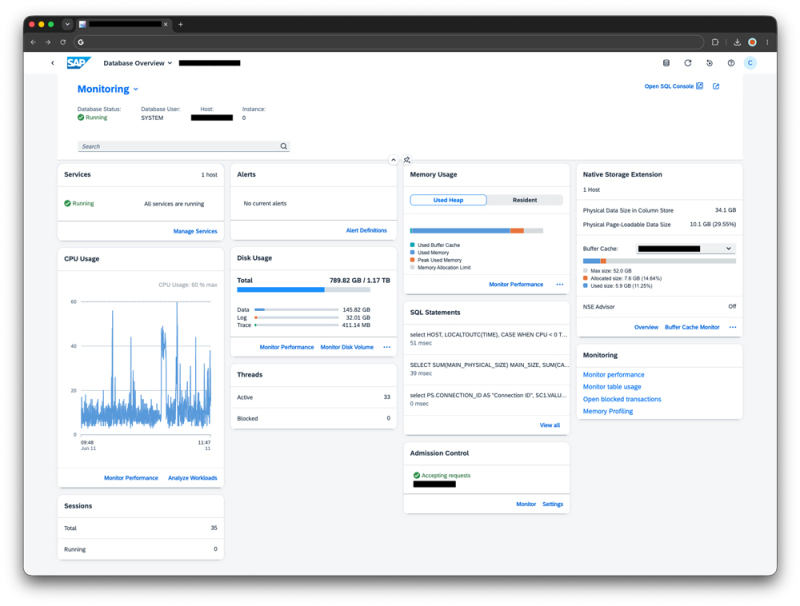Click the CPU usage chart
This screenshot has height=606, width=800.
(x=146, y=368)
